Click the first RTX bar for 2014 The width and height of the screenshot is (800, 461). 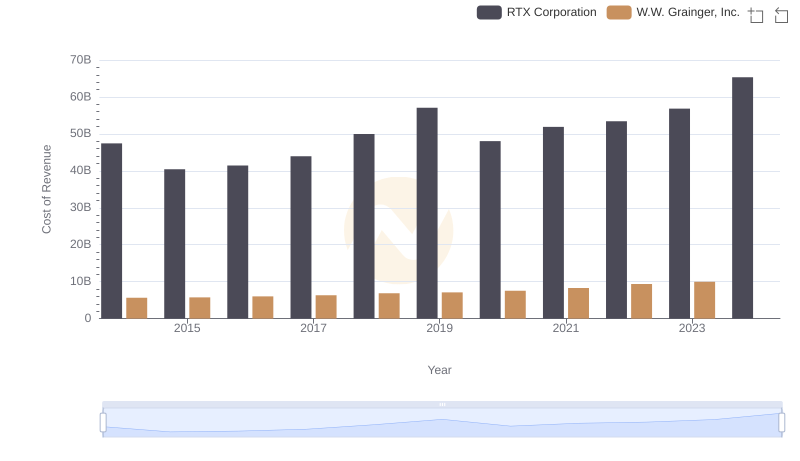click(112, 231)
